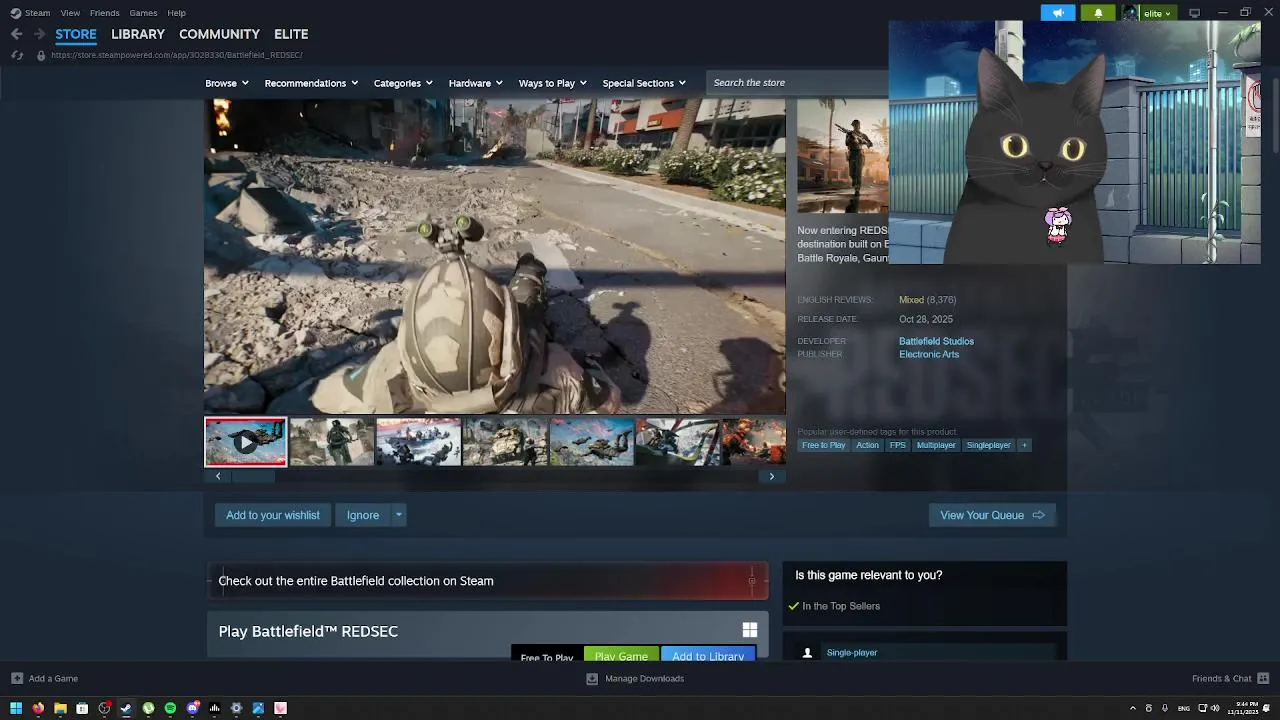Click the green Play Game button
The height and width of the screenshot is (720, 1280).
pos(621,656)
